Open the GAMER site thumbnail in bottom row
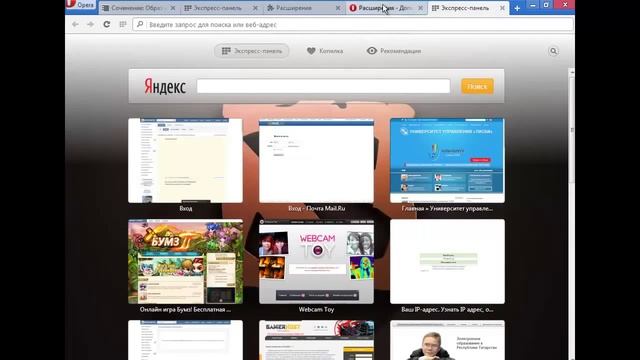This screenshot has height=360, width=640. [x=316, y=340]
